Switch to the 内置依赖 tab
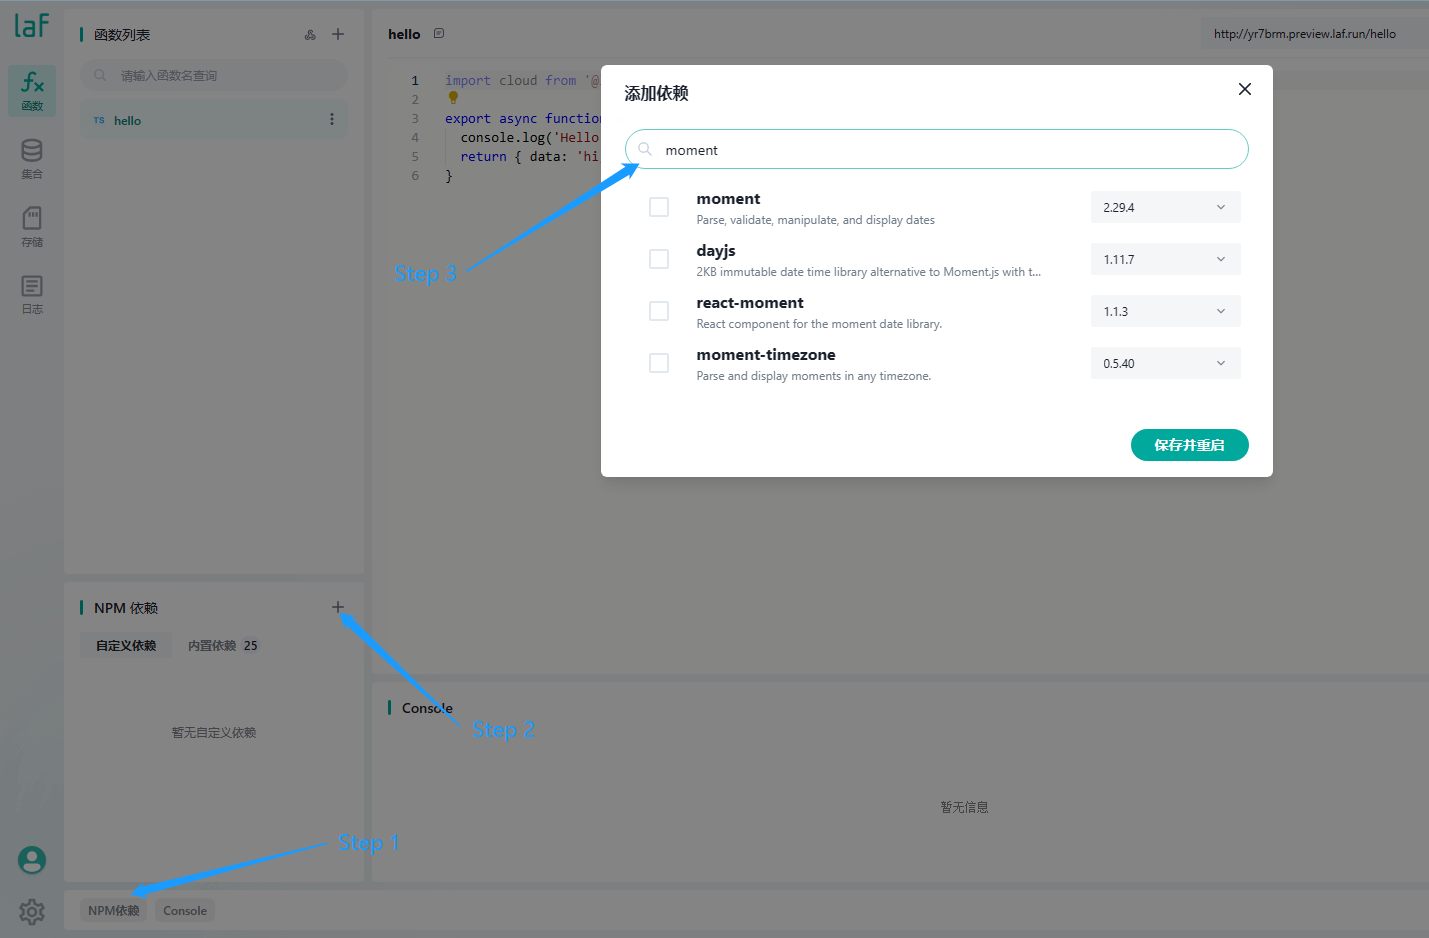 pyautogui.click(x=222, y=646)
